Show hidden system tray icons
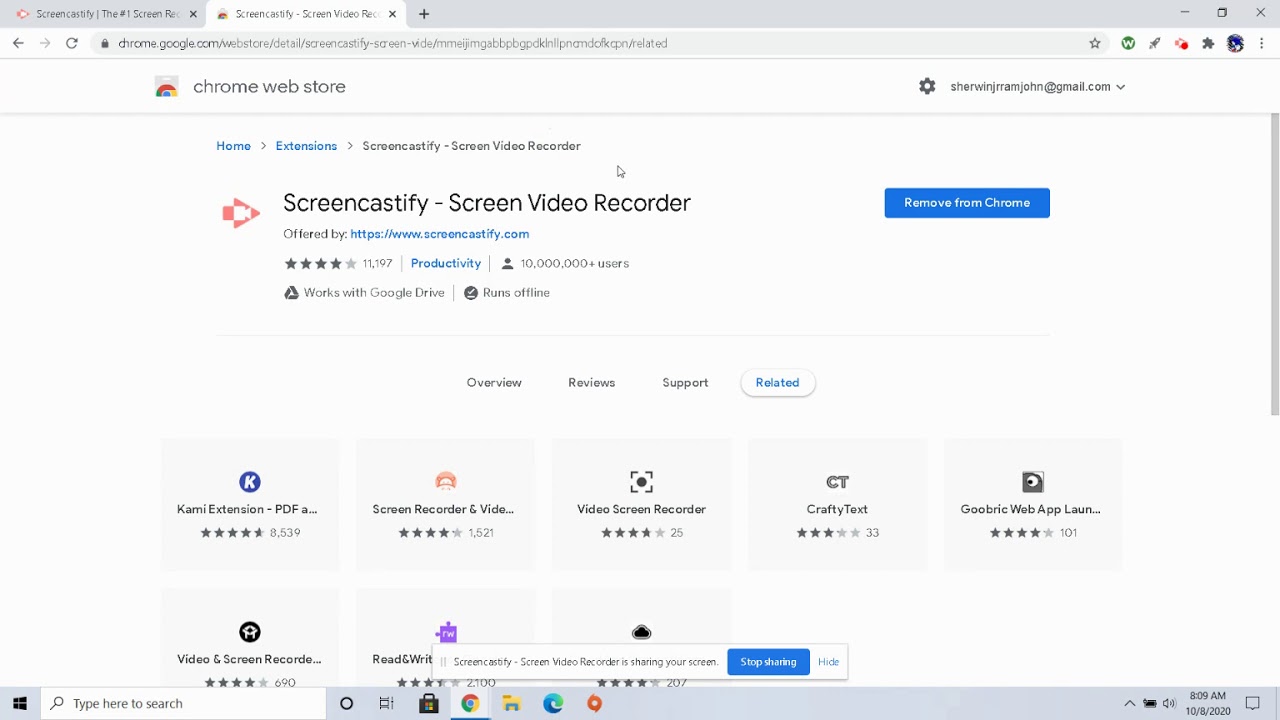1280x720 pixels. pos(1129,703)
